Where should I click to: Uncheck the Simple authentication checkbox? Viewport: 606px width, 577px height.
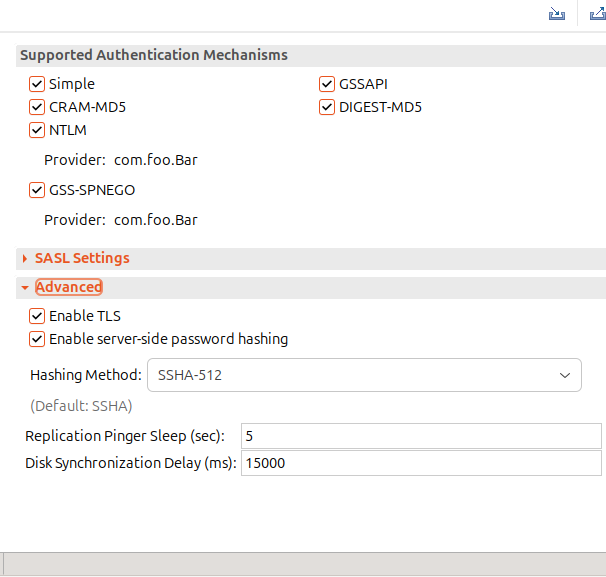coord(37,85)
